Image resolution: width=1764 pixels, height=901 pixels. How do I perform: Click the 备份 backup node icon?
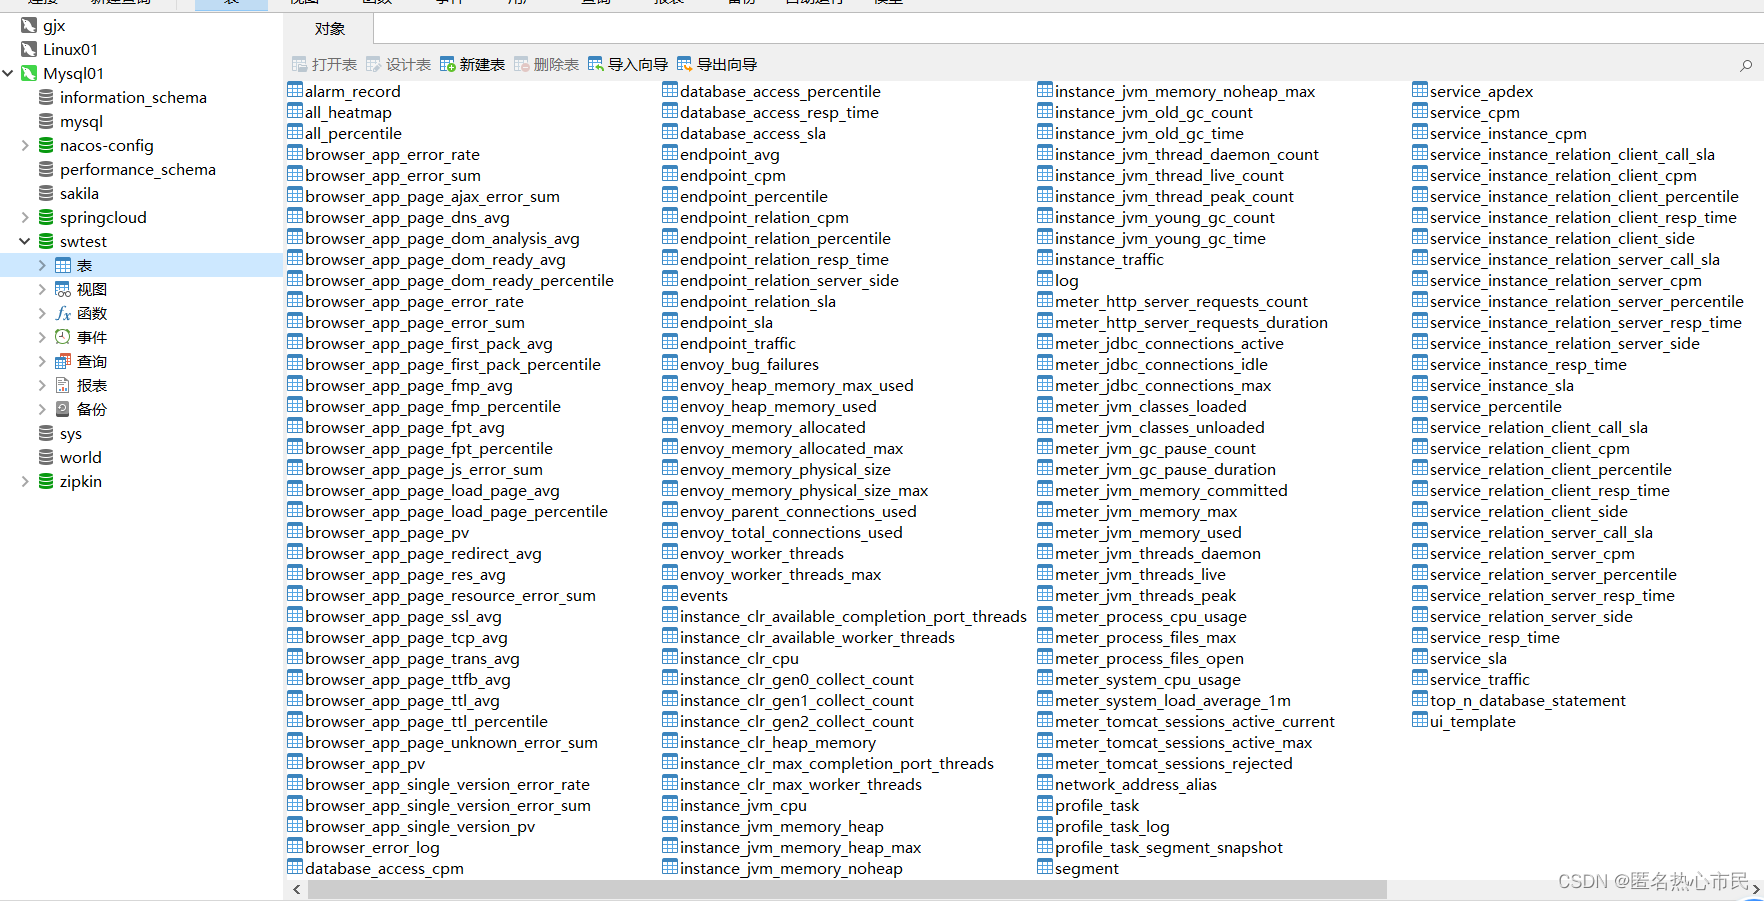tap(63, 409)
